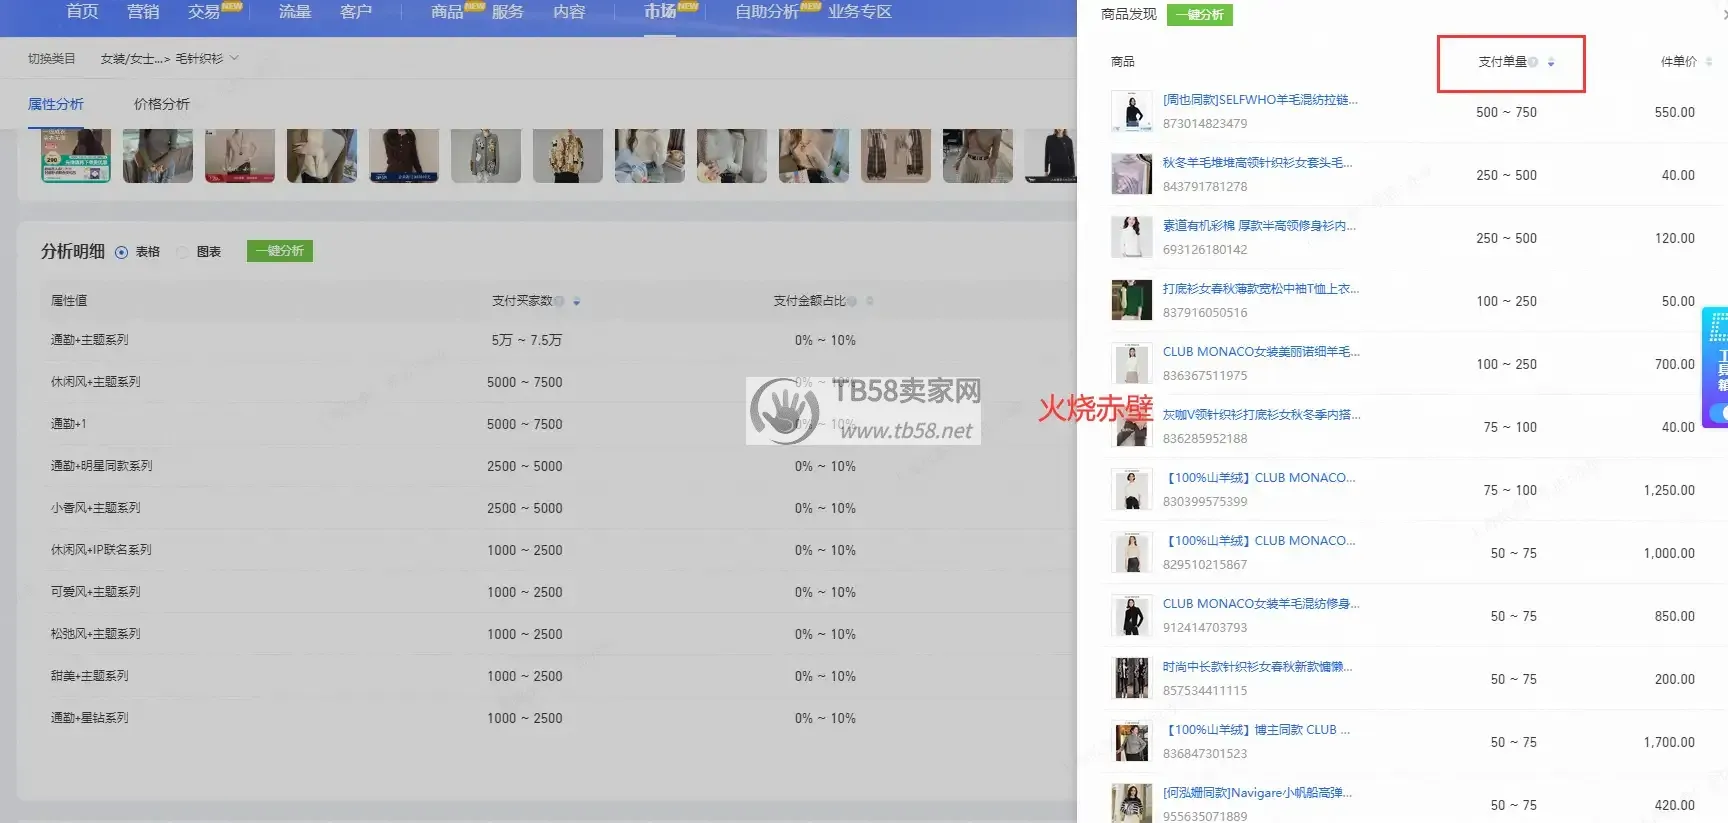Viewport: 1728px width, 823px height.
Task: Open the 商品 menu
Action: pyautogui.click(x=447, y=12)
